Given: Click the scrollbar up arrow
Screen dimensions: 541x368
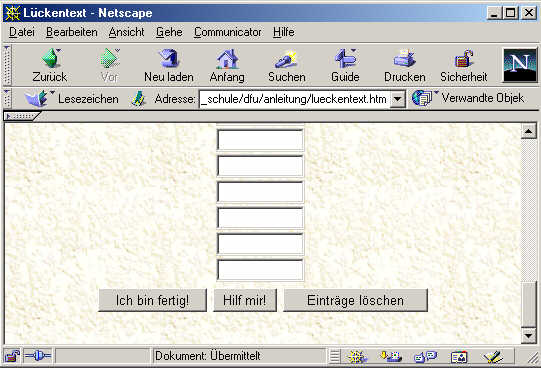Looking at the screenshot, I should 529,131.
